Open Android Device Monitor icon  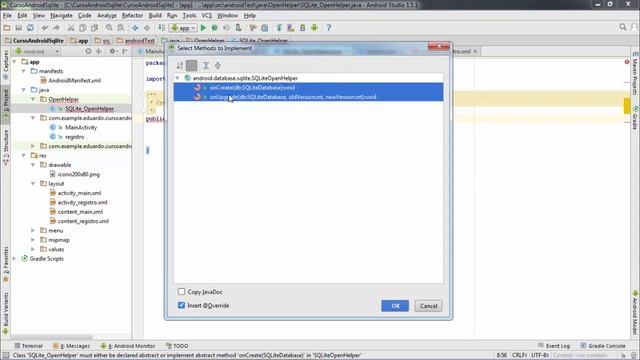(x=314, y=28)
